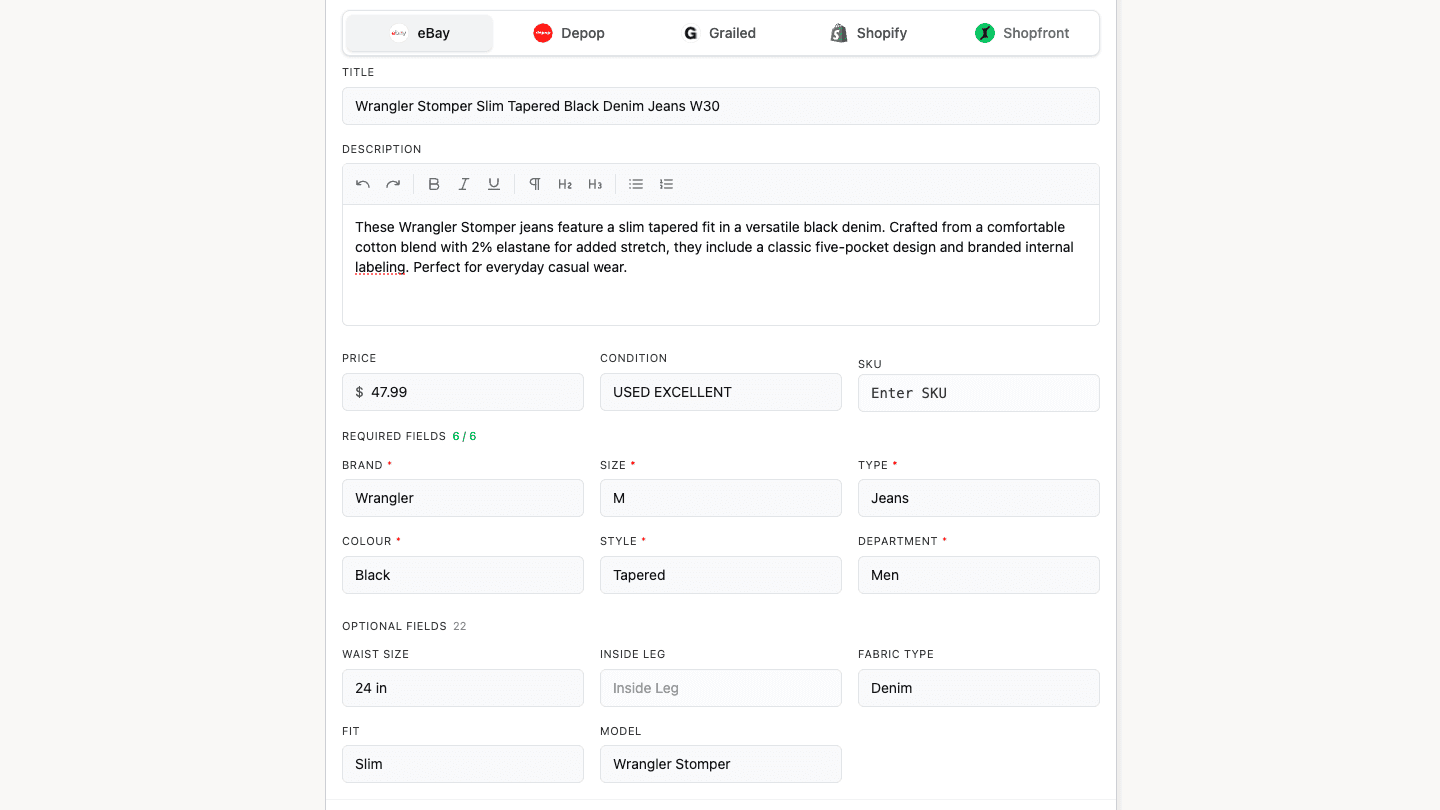This screenshot has height=810, width=1440.
Task: Click the "OPTIONAL FIELDS" section label
Action: [394, 626]
